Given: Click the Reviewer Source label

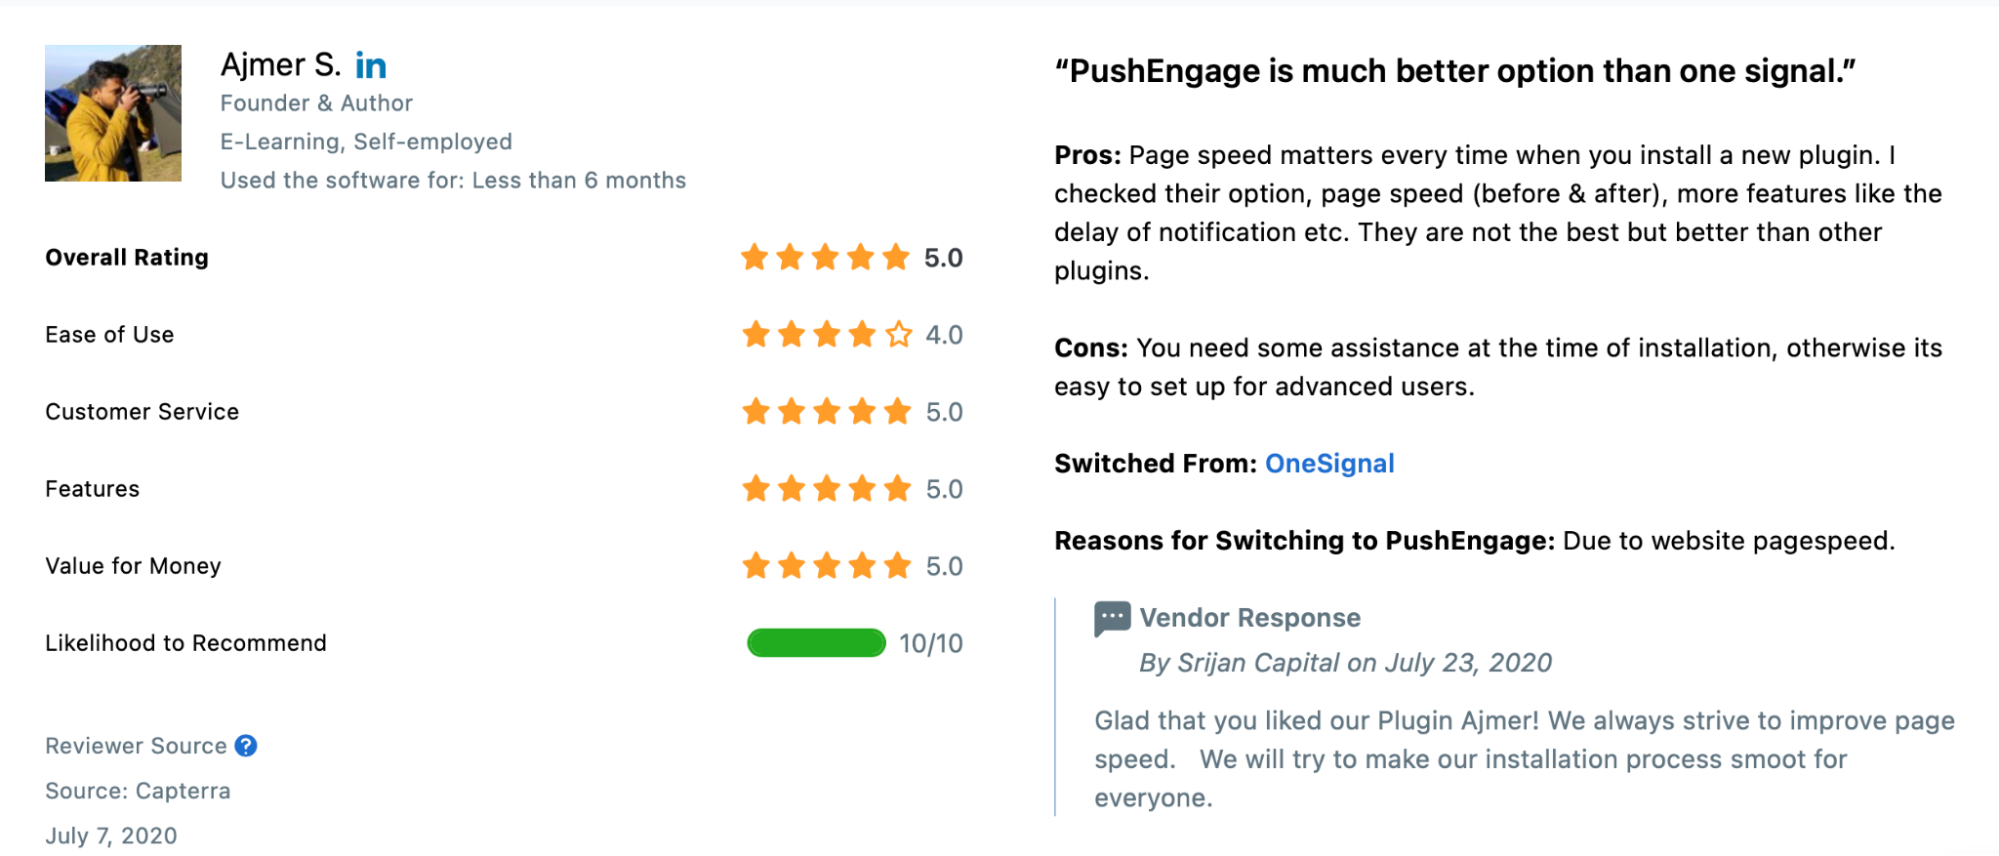Looking at the screenshot, I should 136,746.
